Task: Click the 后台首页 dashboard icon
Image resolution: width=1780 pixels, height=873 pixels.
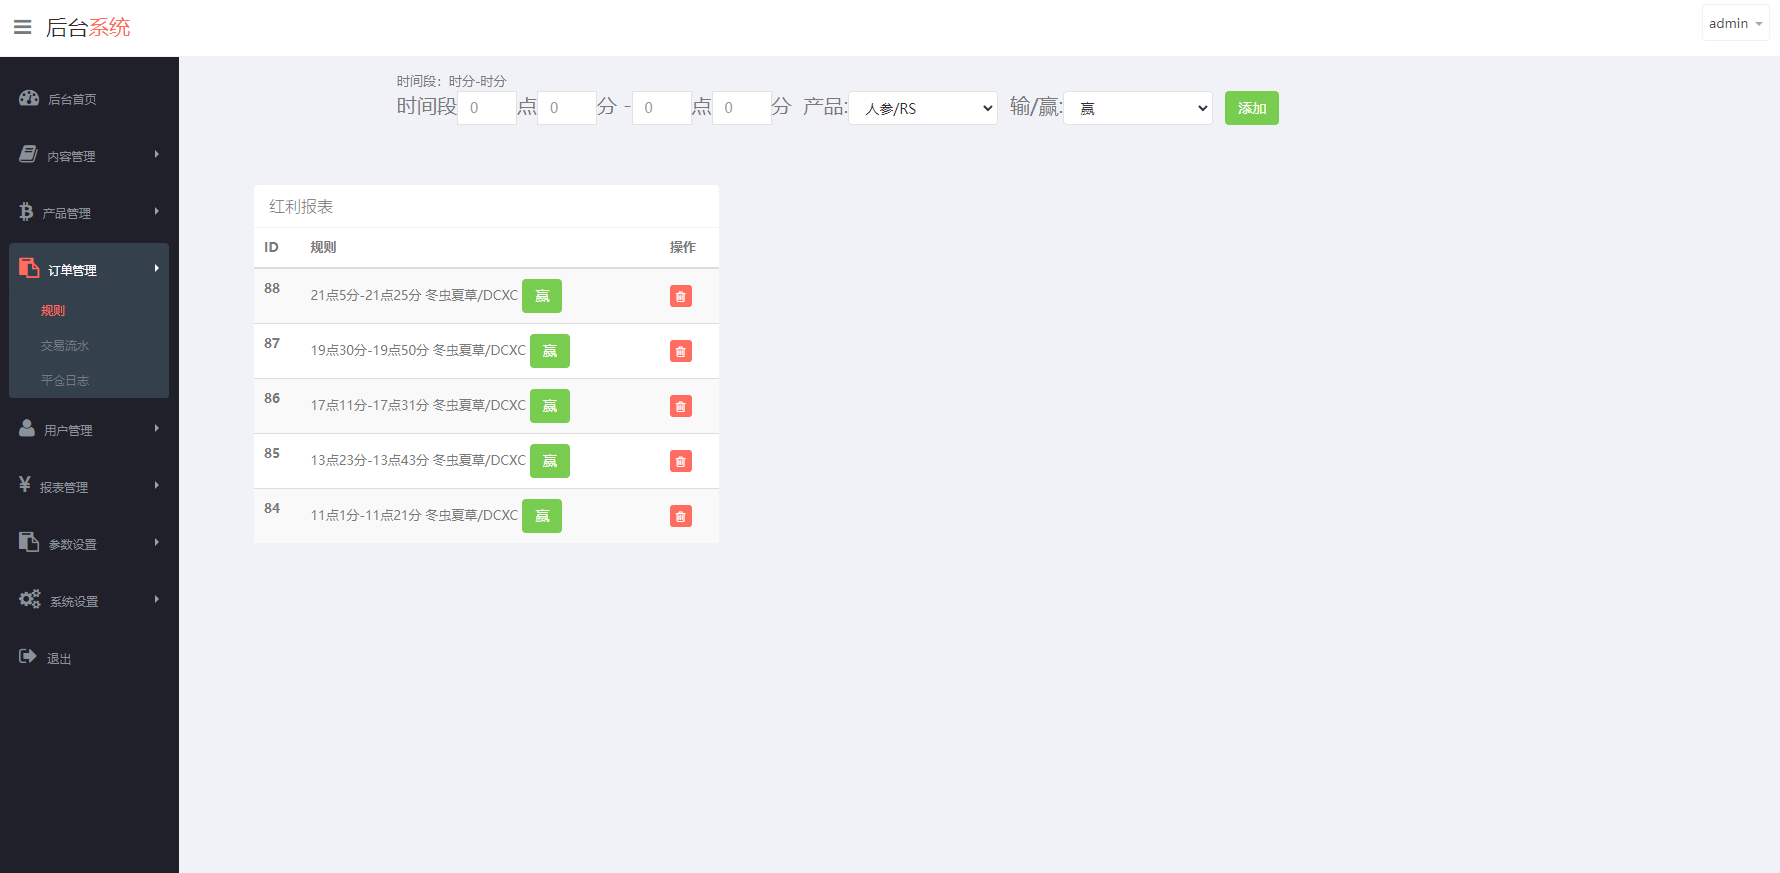Action: [29, 98]
